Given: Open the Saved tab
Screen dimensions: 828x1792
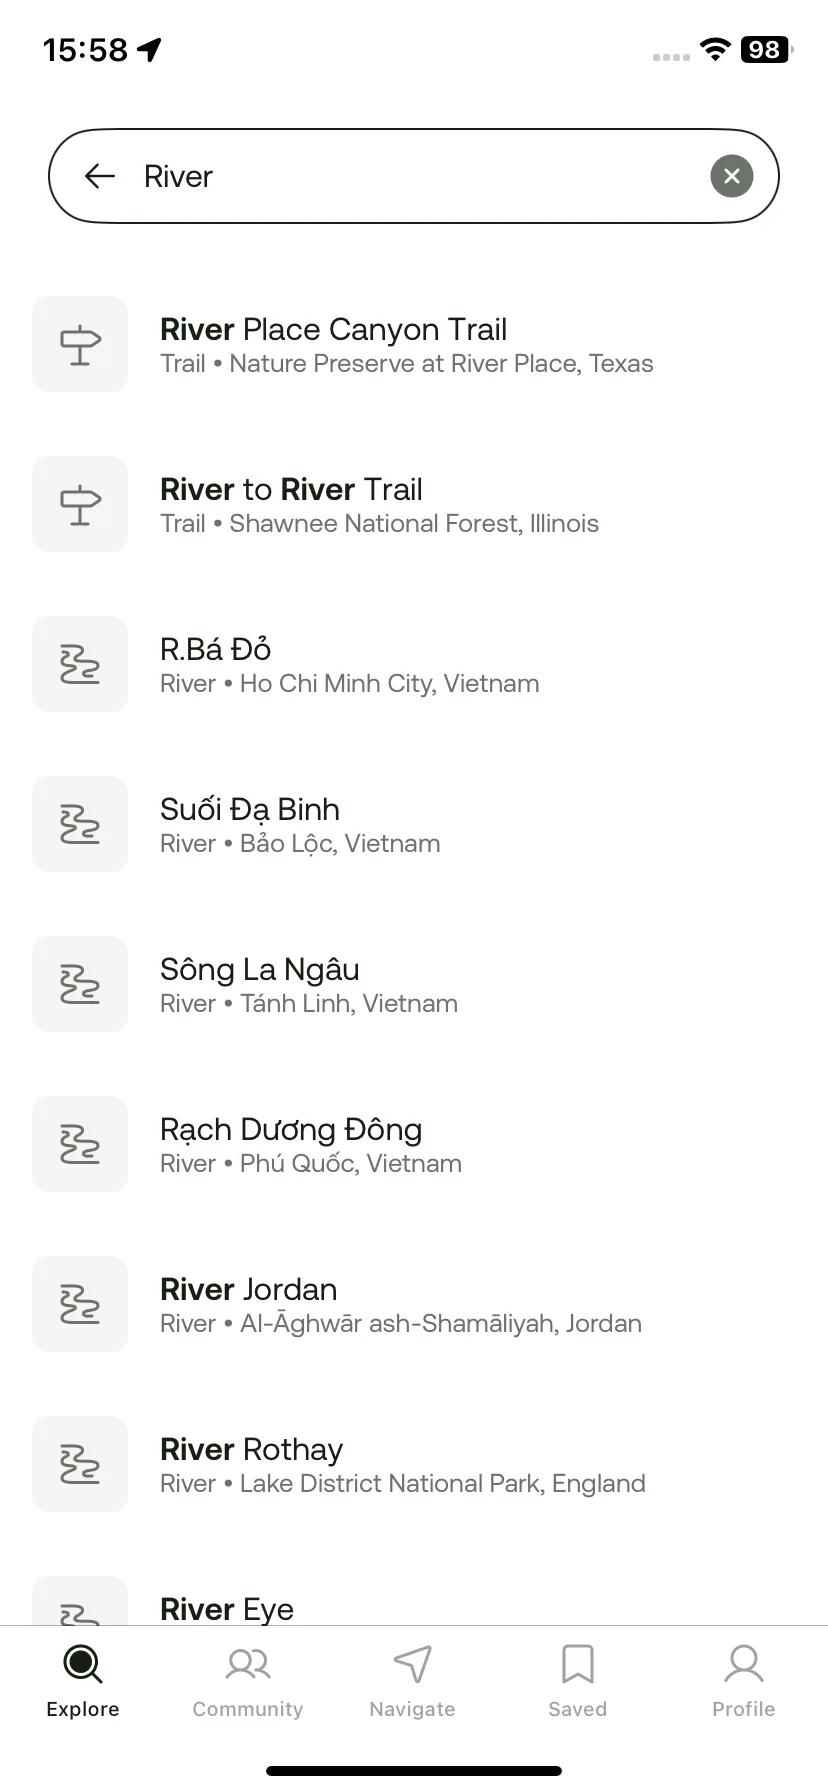Looking at the screenshot, I should click(x=578, y=1682).
